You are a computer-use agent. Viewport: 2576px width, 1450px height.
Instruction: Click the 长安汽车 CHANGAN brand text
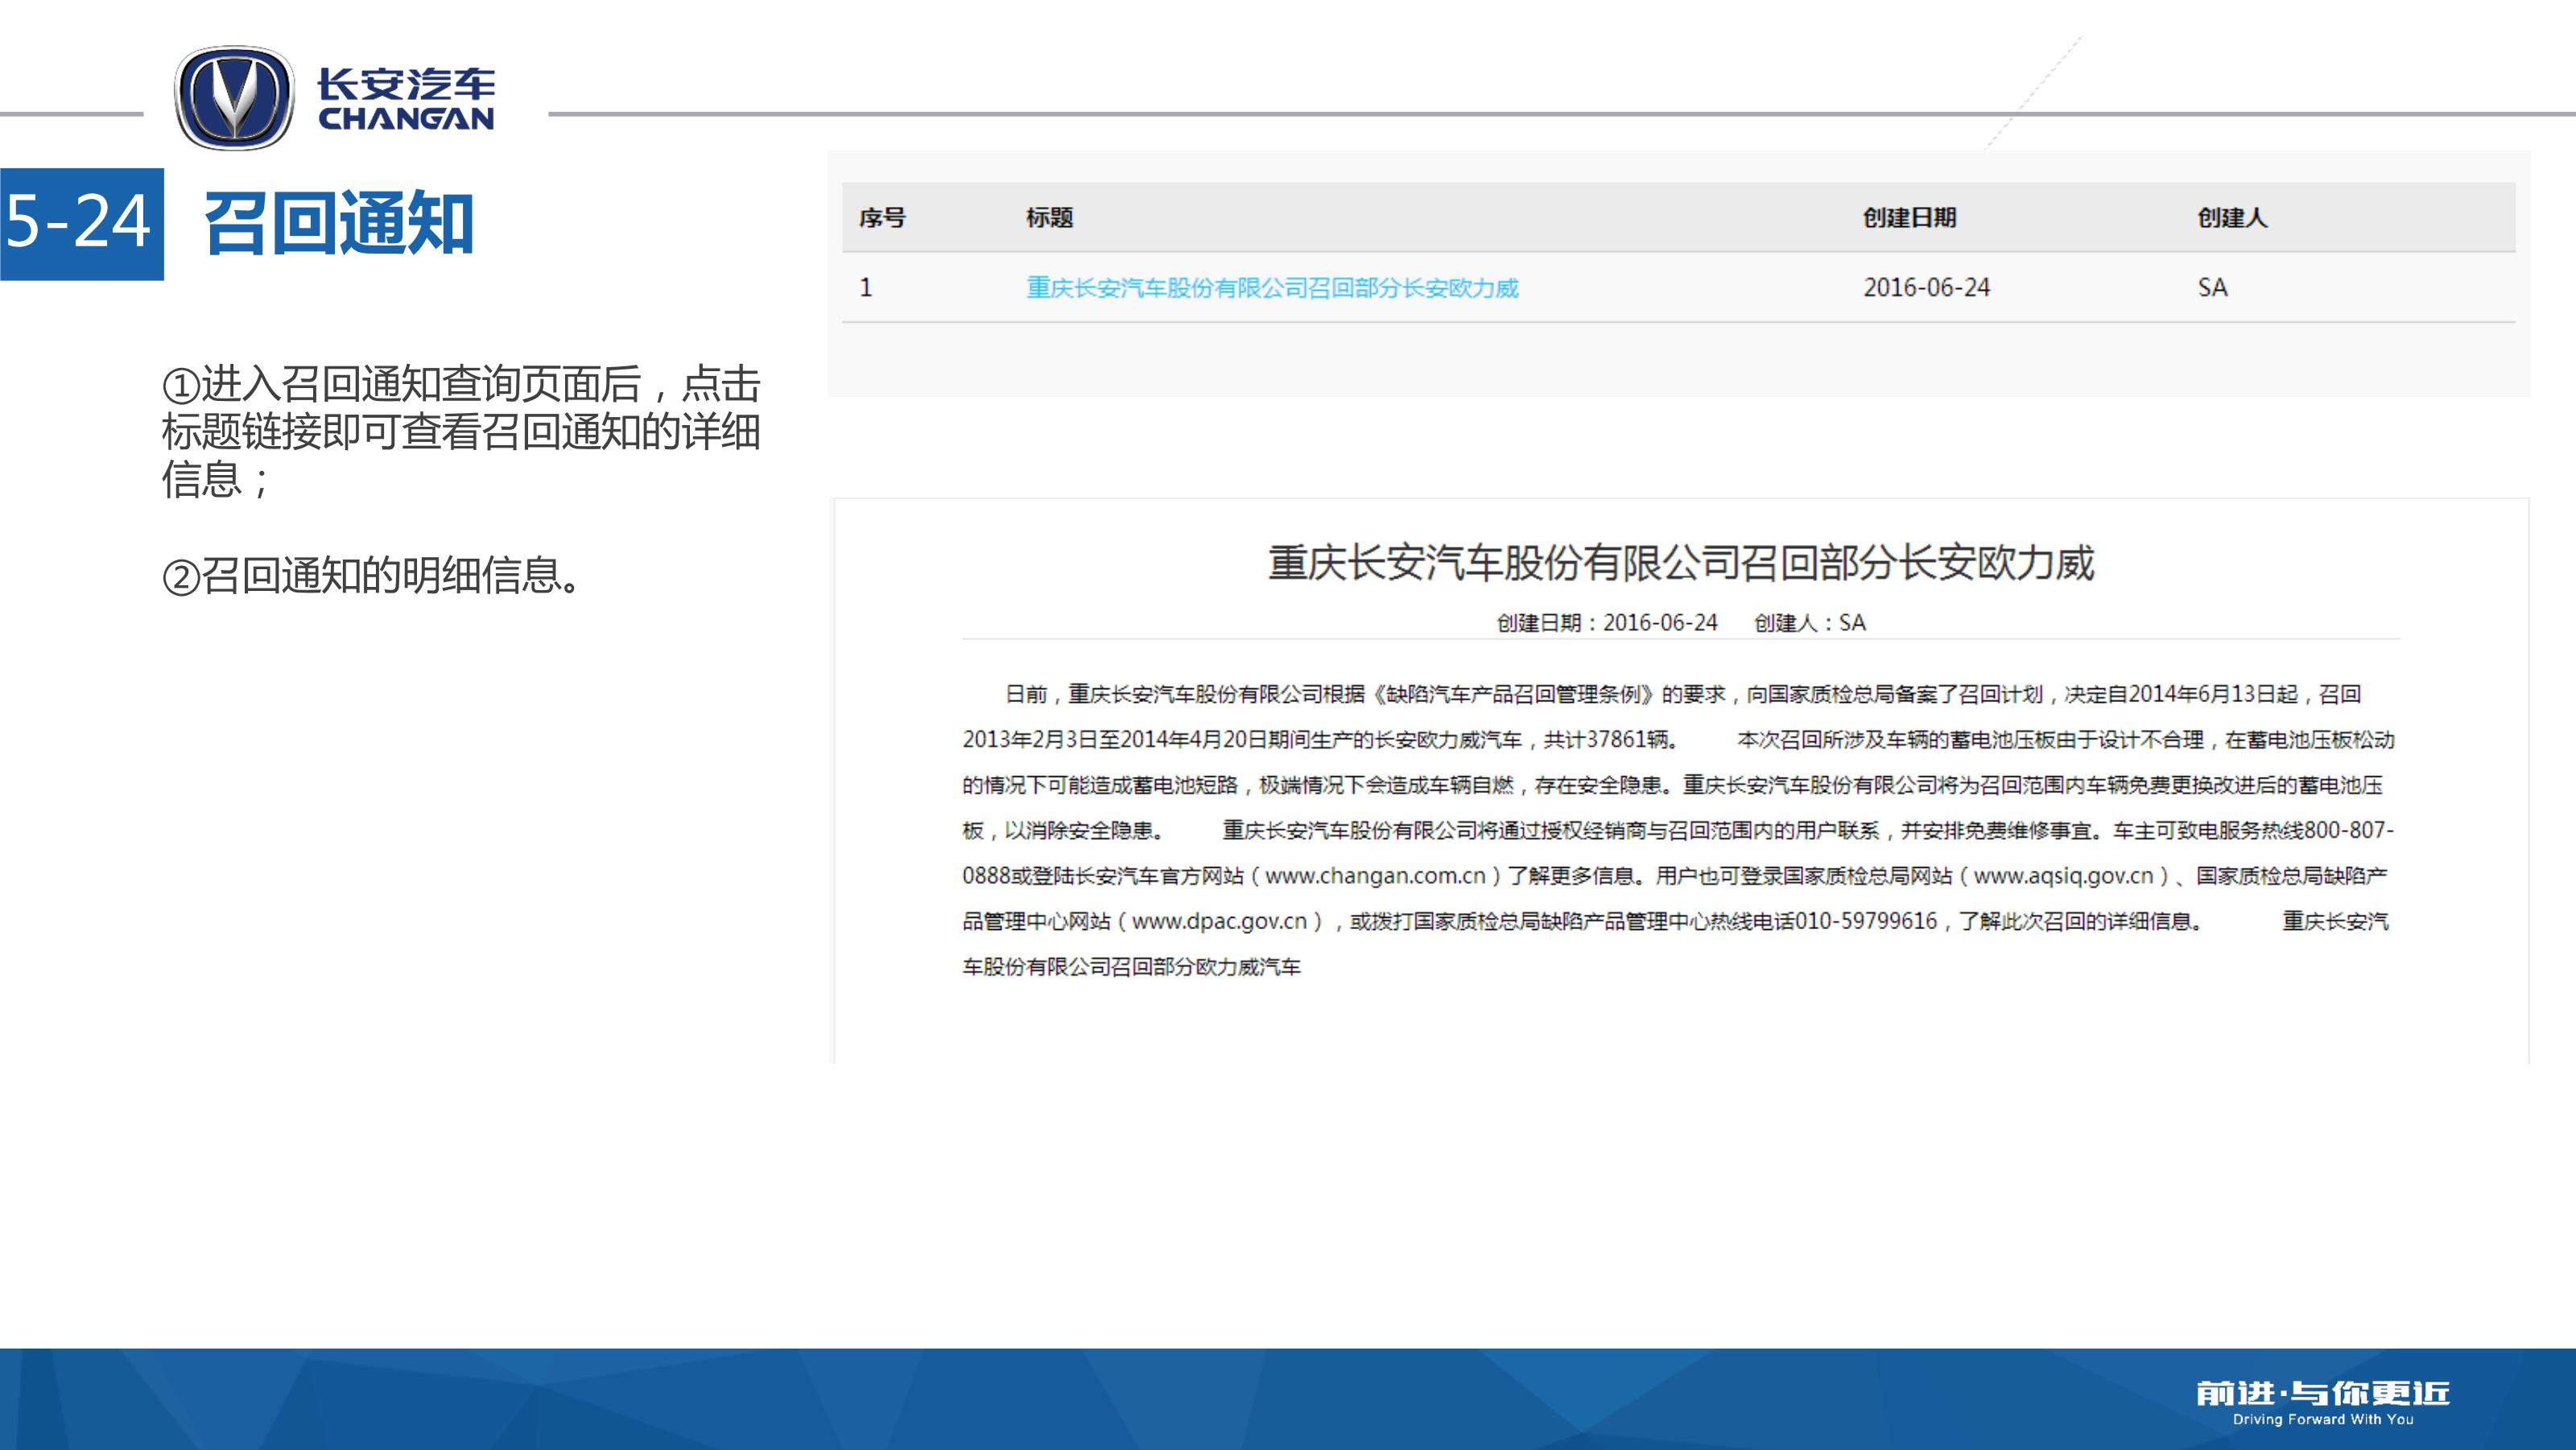tap(406, 99)
